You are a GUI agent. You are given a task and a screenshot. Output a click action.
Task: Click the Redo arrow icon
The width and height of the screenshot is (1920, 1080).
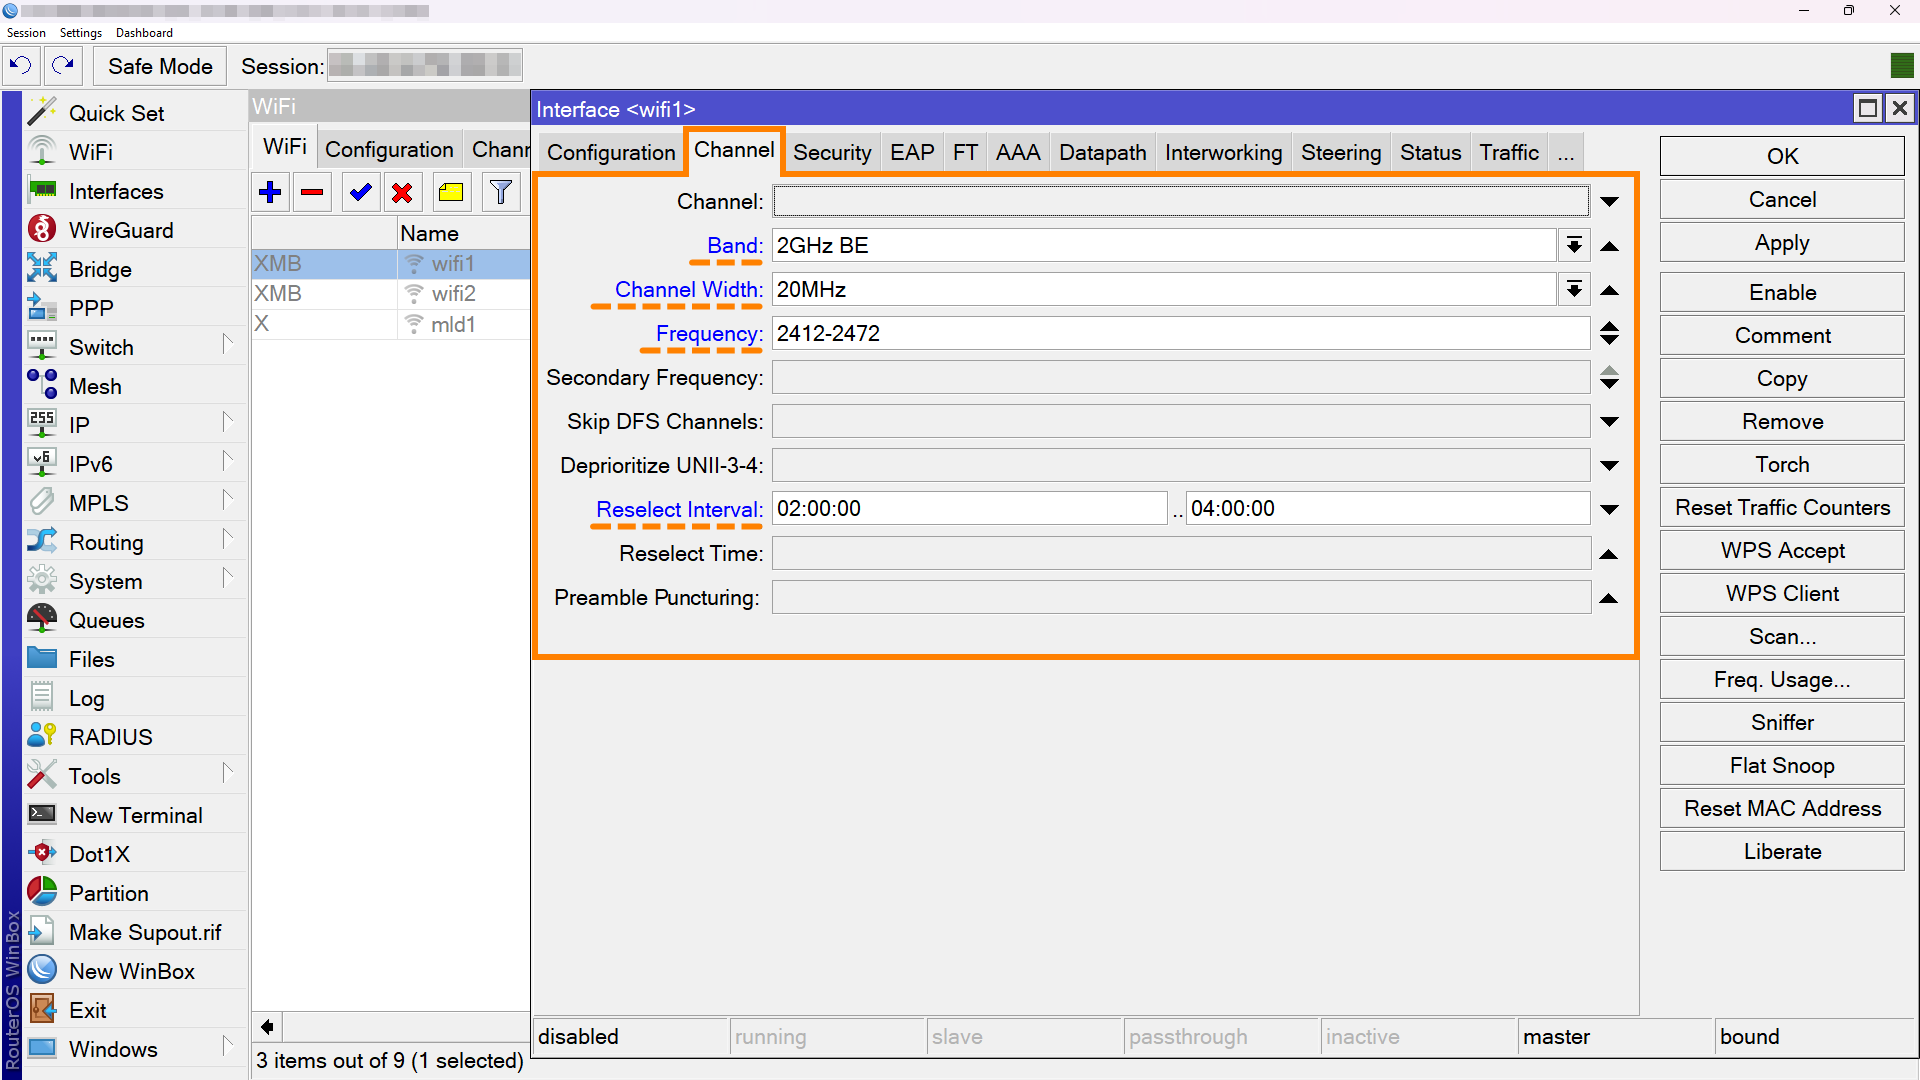tap(63, 66)
